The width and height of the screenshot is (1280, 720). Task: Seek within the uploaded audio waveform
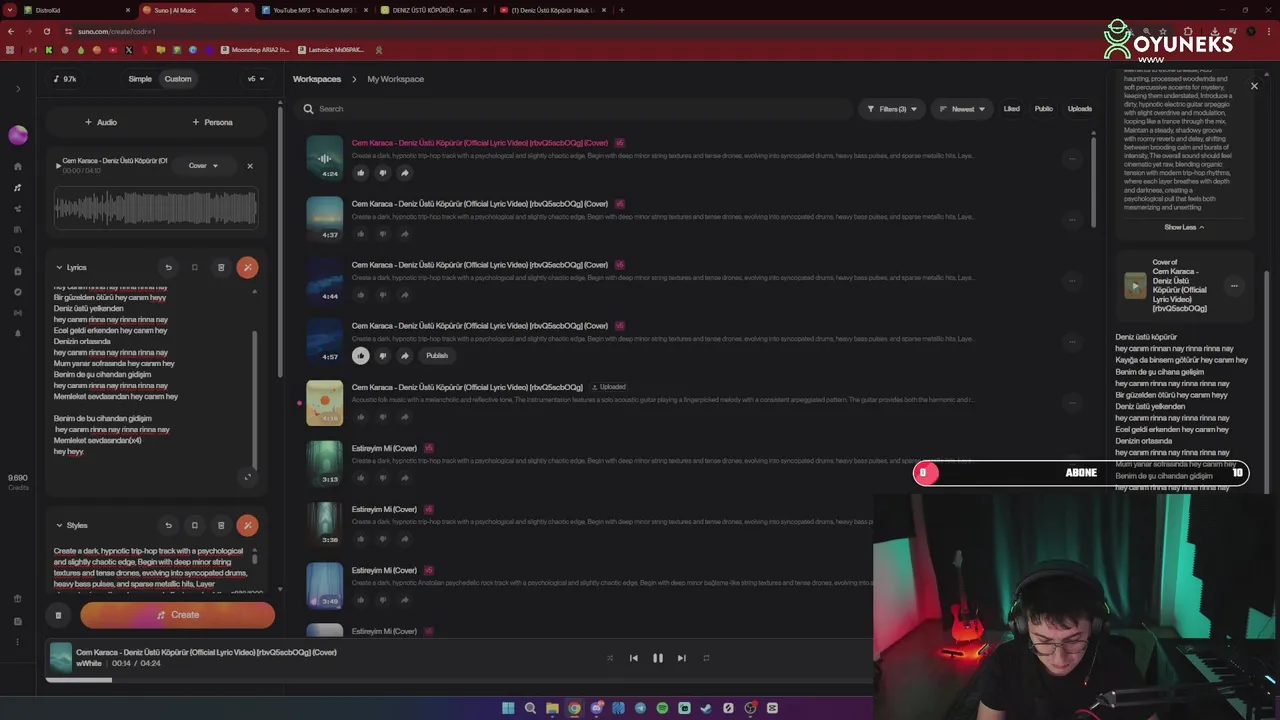coord(156,207)
